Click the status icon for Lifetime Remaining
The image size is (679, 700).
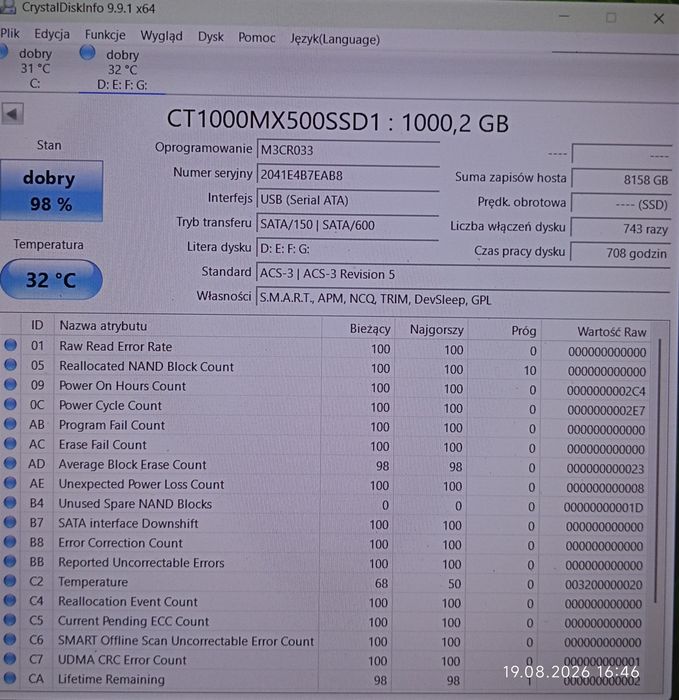tap(10, 678)
